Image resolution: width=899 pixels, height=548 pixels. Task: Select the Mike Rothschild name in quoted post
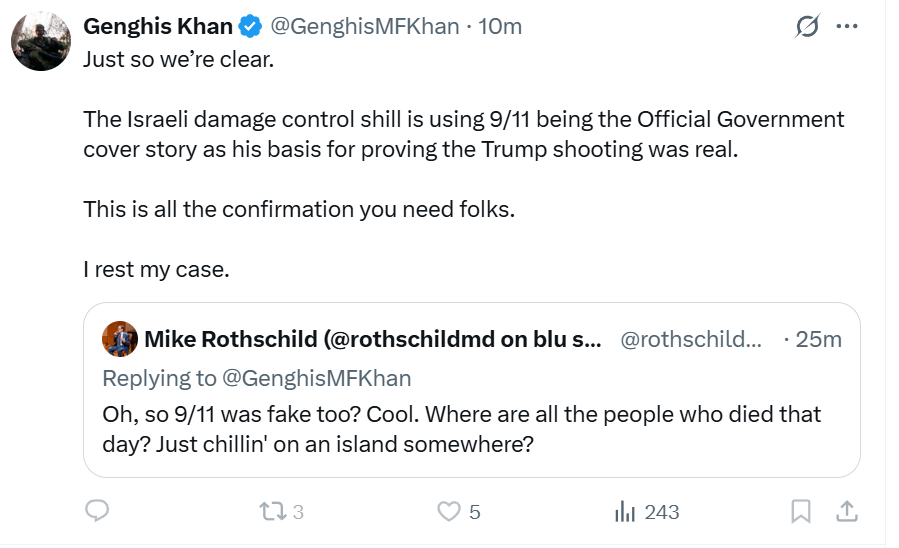coord(373,340)
